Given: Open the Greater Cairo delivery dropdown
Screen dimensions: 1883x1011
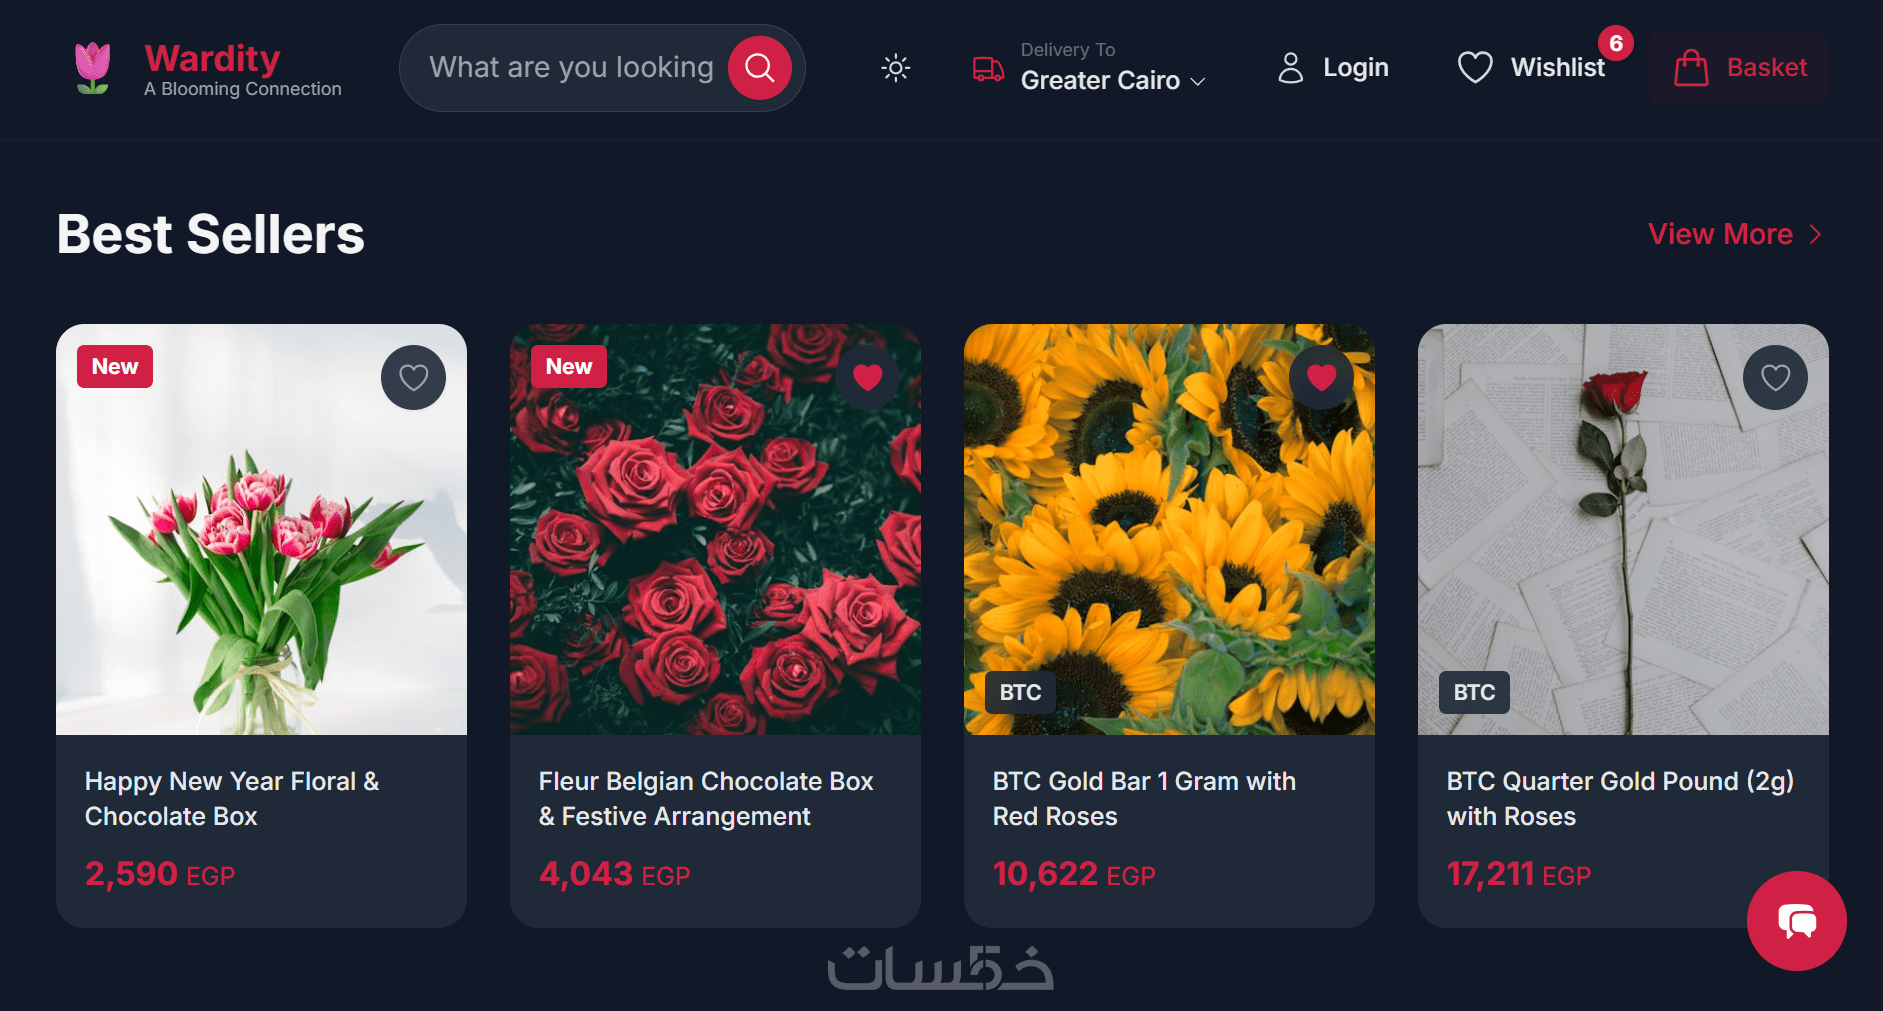Looking at the screenshot, I should 1113,80.
